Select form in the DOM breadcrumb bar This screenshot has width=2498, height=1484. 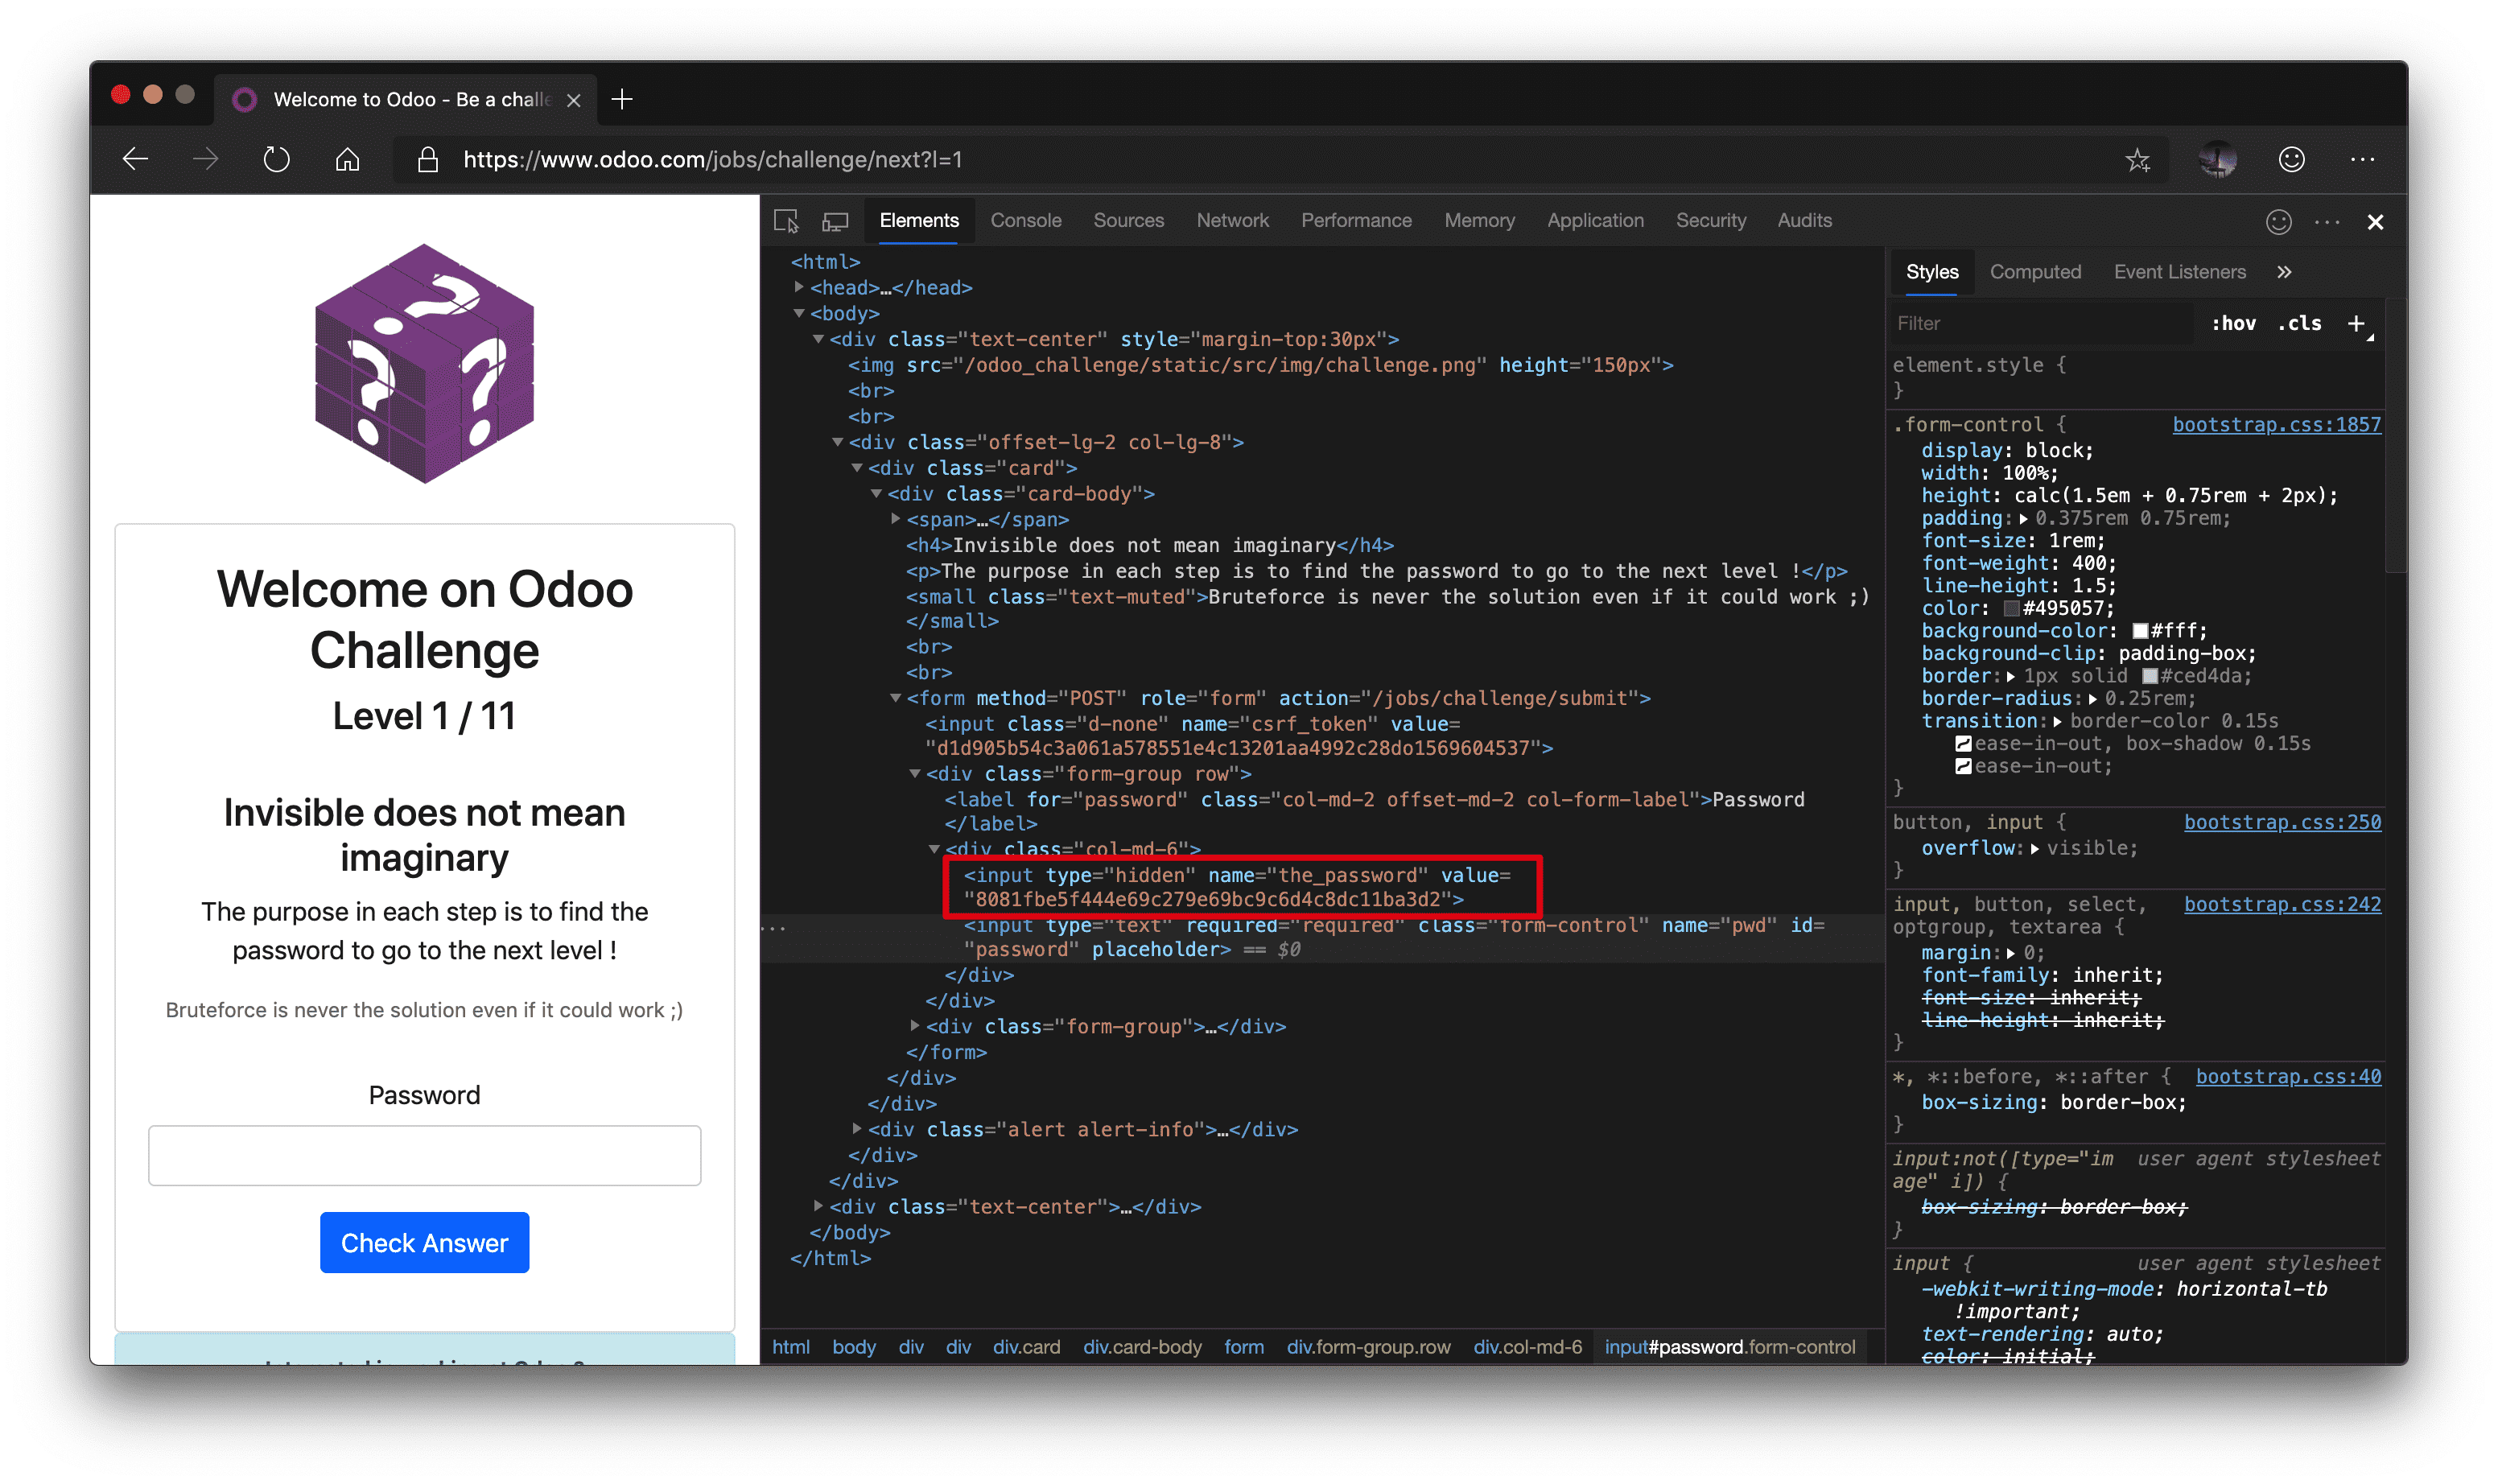click(x=1243, y=1347)
